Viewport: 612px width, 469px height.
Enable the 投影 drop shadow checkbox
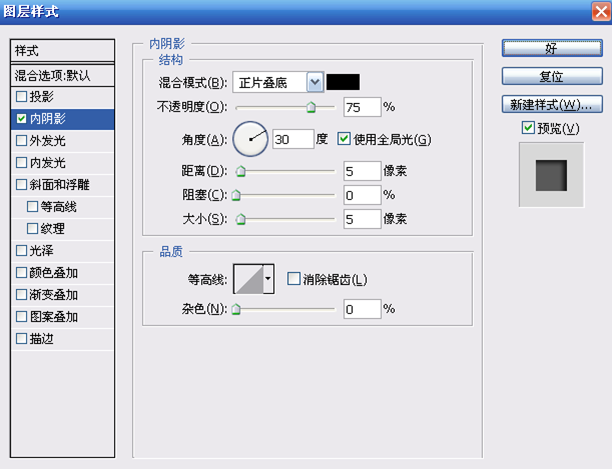(x=22, y=97)
